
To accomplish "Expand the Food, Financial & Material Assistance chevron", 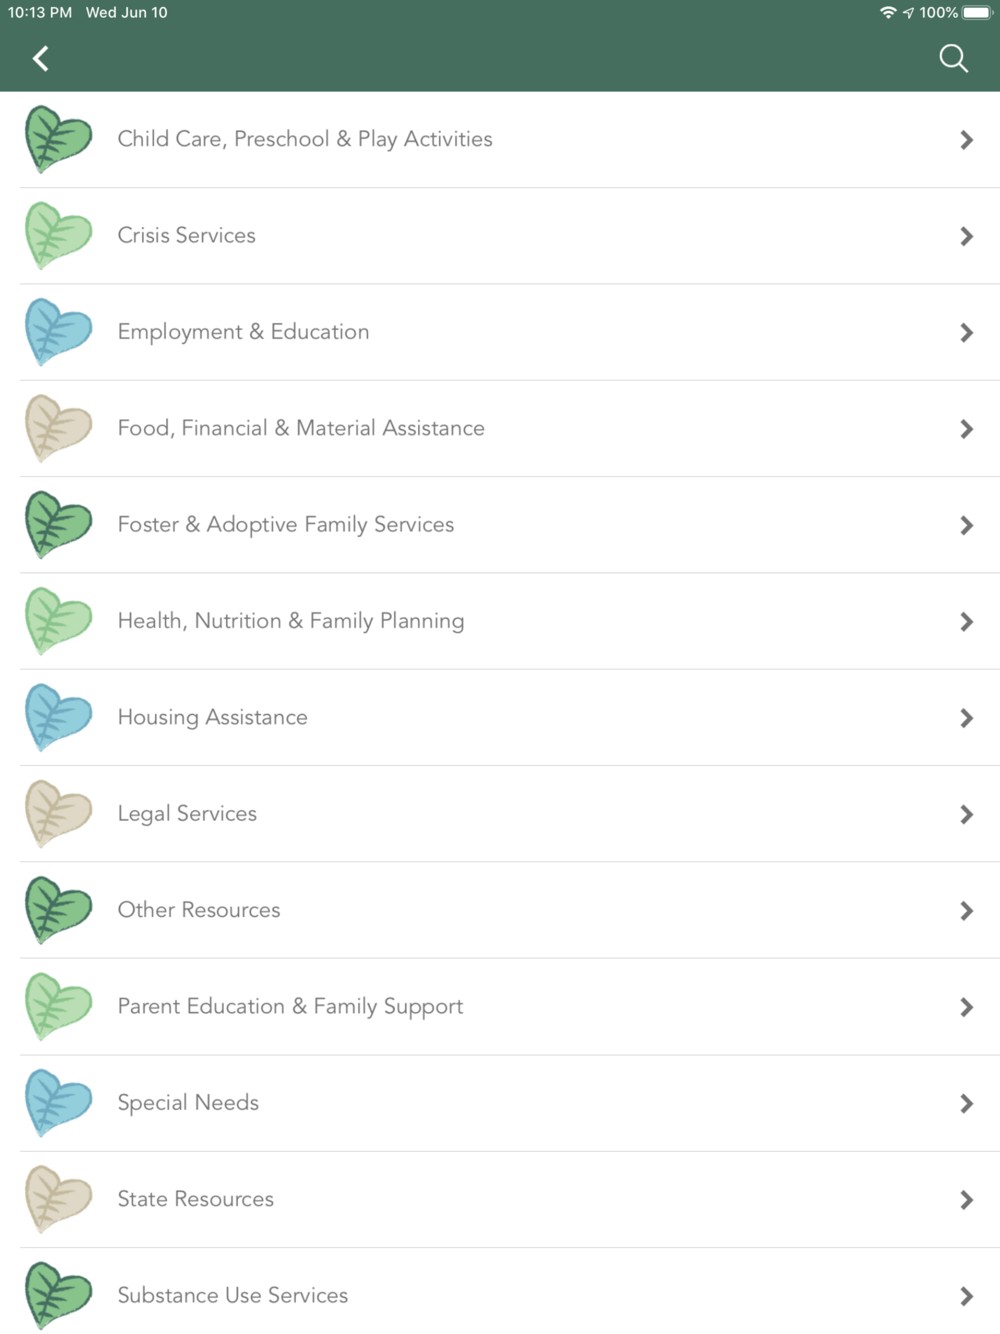I will coord(966,429).
